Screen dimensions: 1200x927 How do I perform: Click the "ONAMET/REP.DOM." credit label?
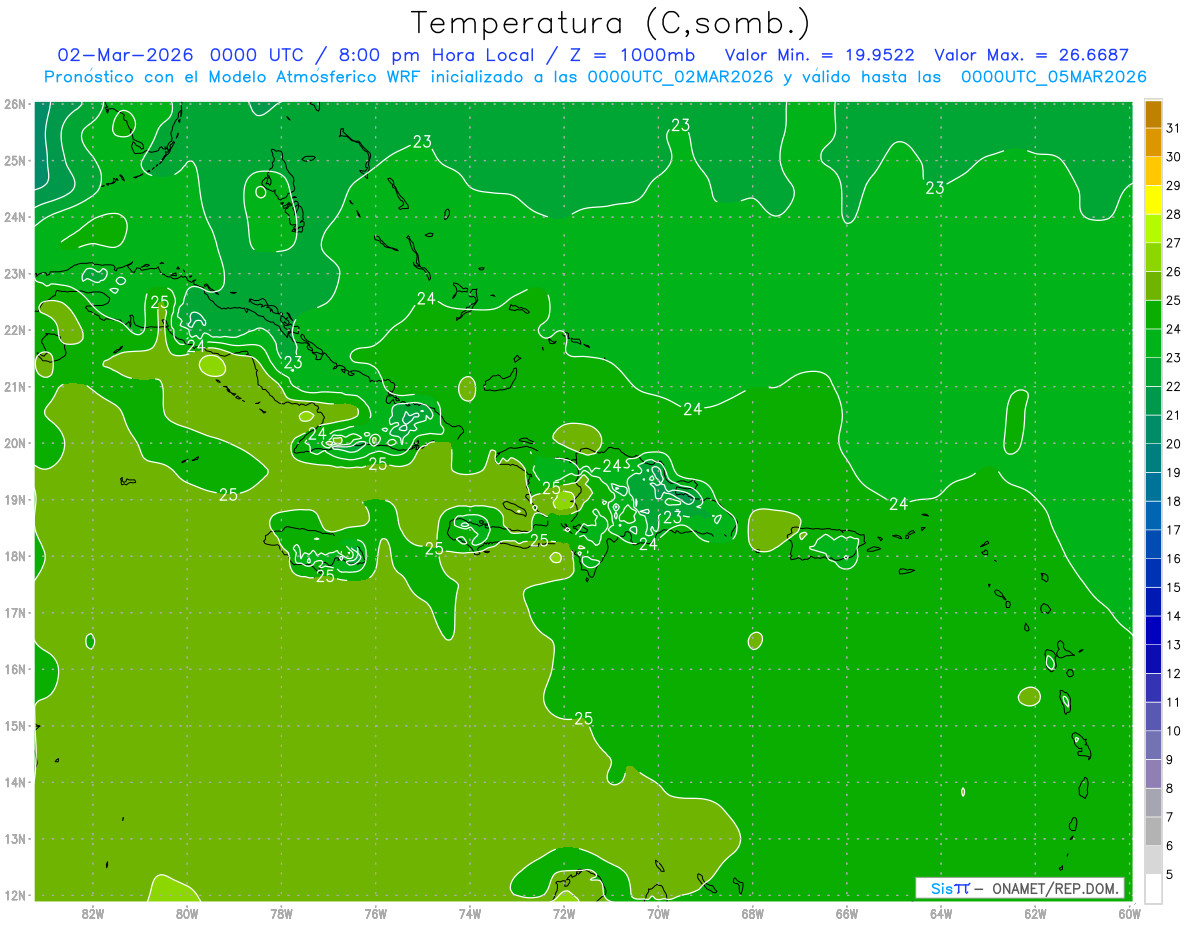pyautogui.click(x=1056, y=888)
